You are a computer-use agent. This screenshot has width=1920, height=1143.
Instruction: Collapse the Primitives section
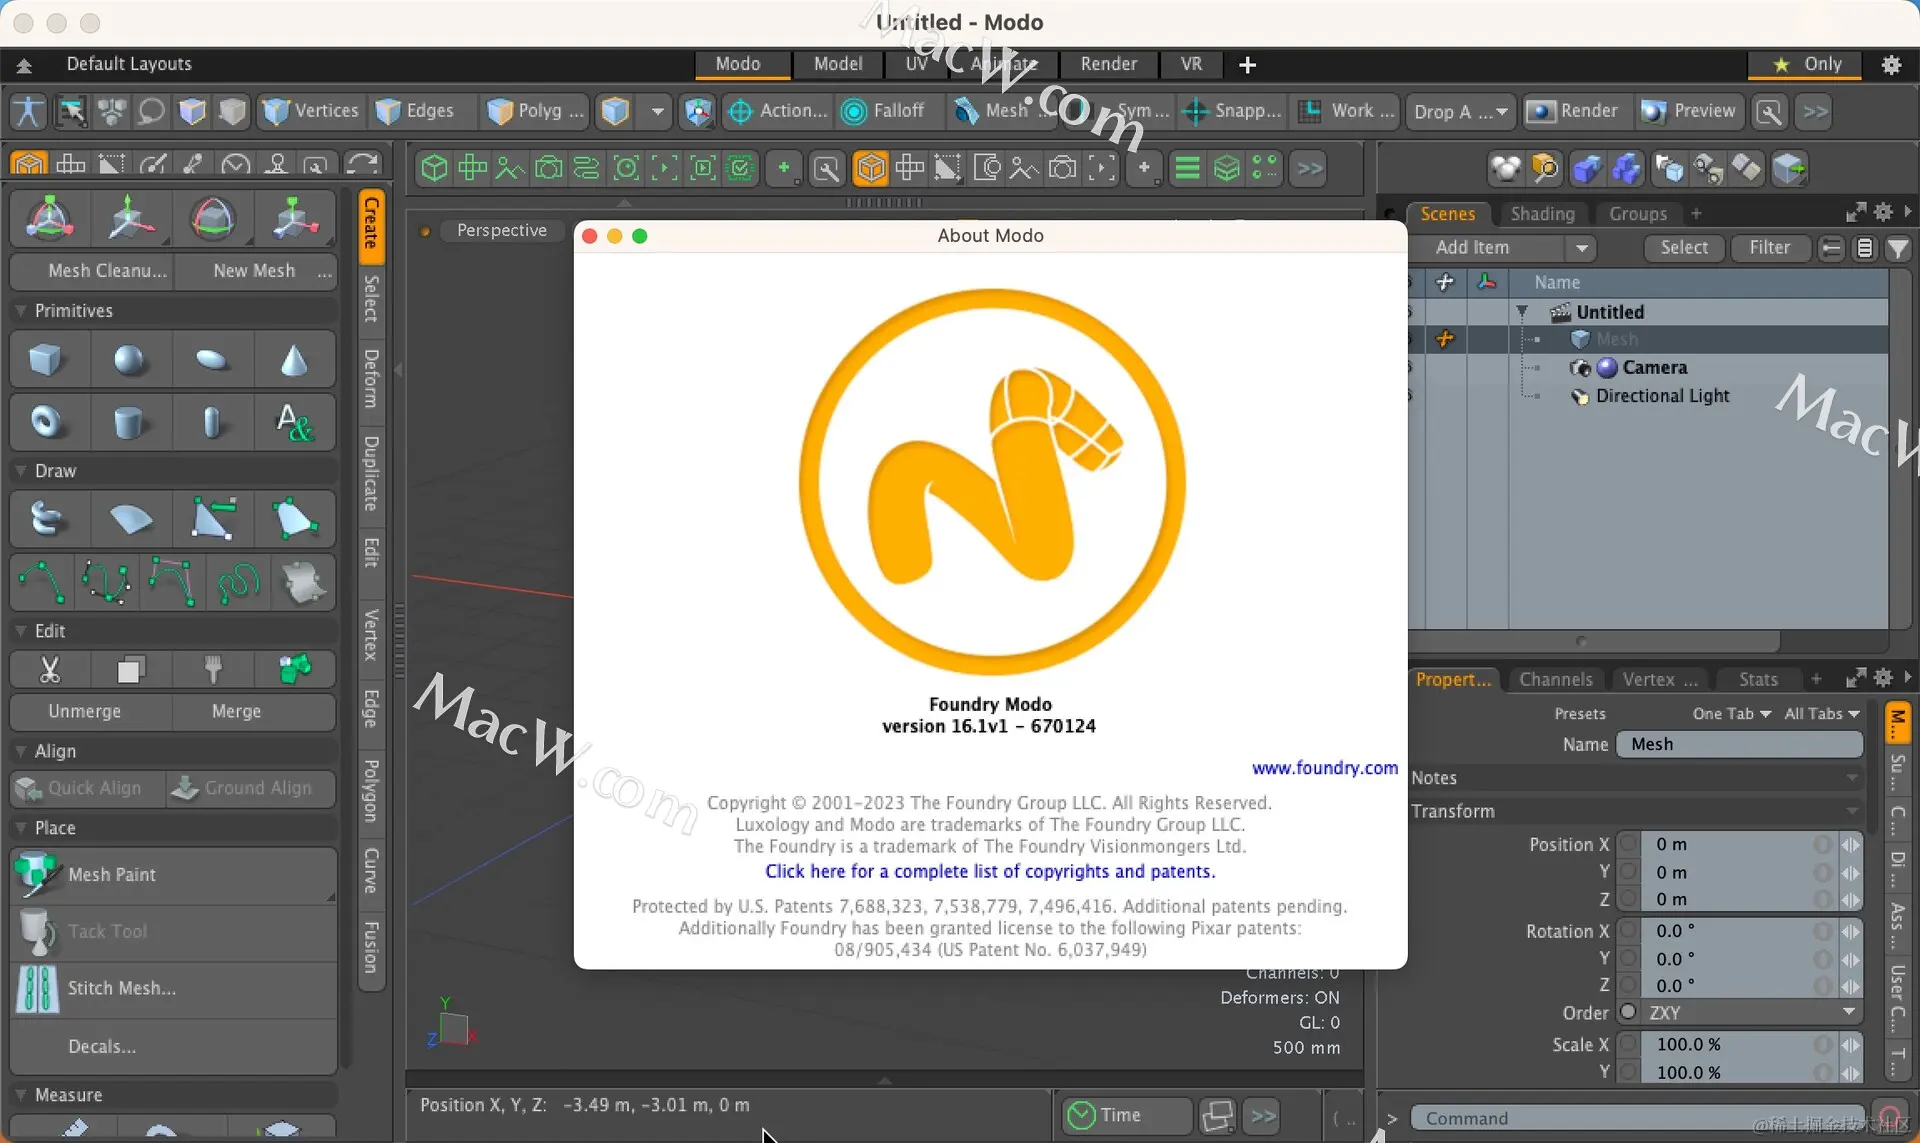tap(21, 311)
